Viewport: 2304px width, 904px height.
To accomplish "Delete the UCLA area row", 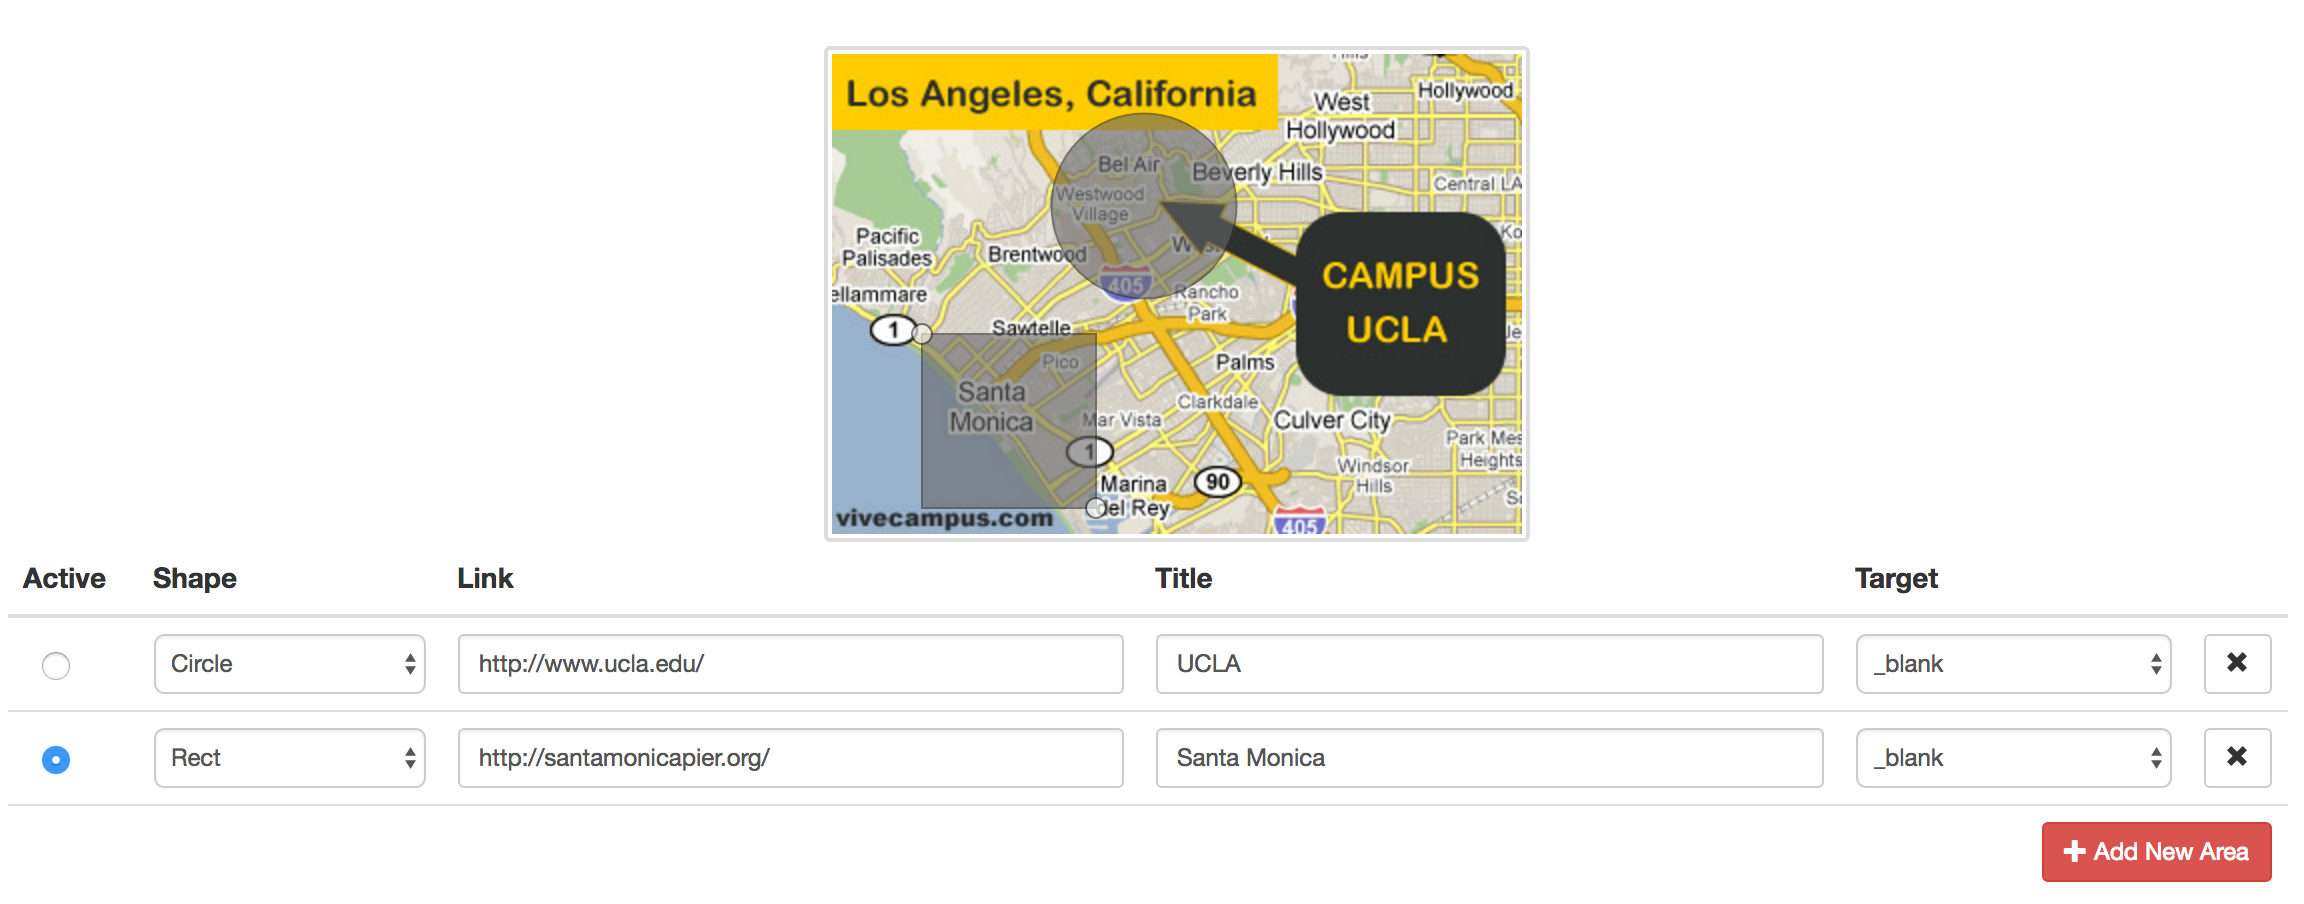I will point(2237,663).
